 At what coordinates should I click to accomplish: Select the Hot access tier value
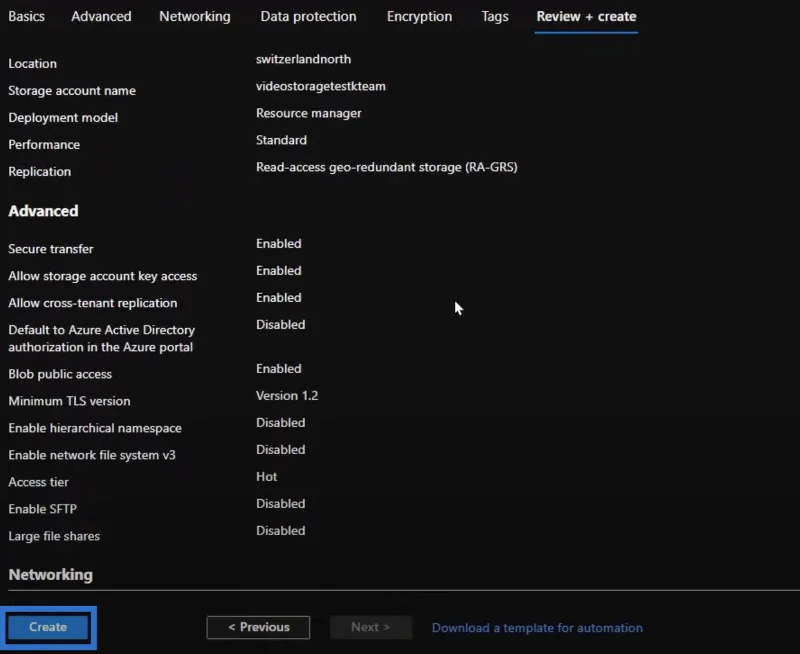pos(266,477)
